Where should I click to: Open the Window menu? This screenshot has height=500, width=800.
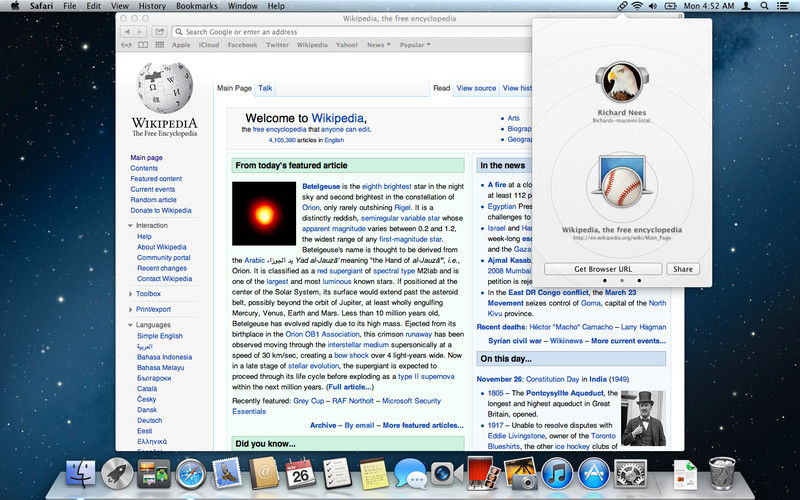click(x=242, y=6)
